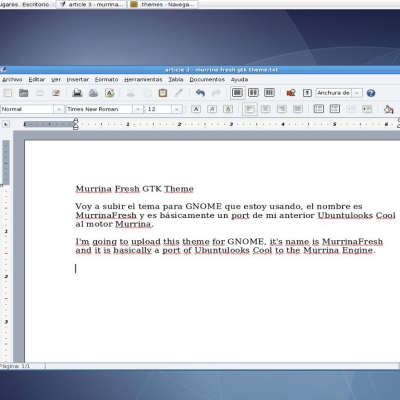This screenshot has height=400, width=400.
Task: Open the Ver menu
Action: tap(56, 79)
